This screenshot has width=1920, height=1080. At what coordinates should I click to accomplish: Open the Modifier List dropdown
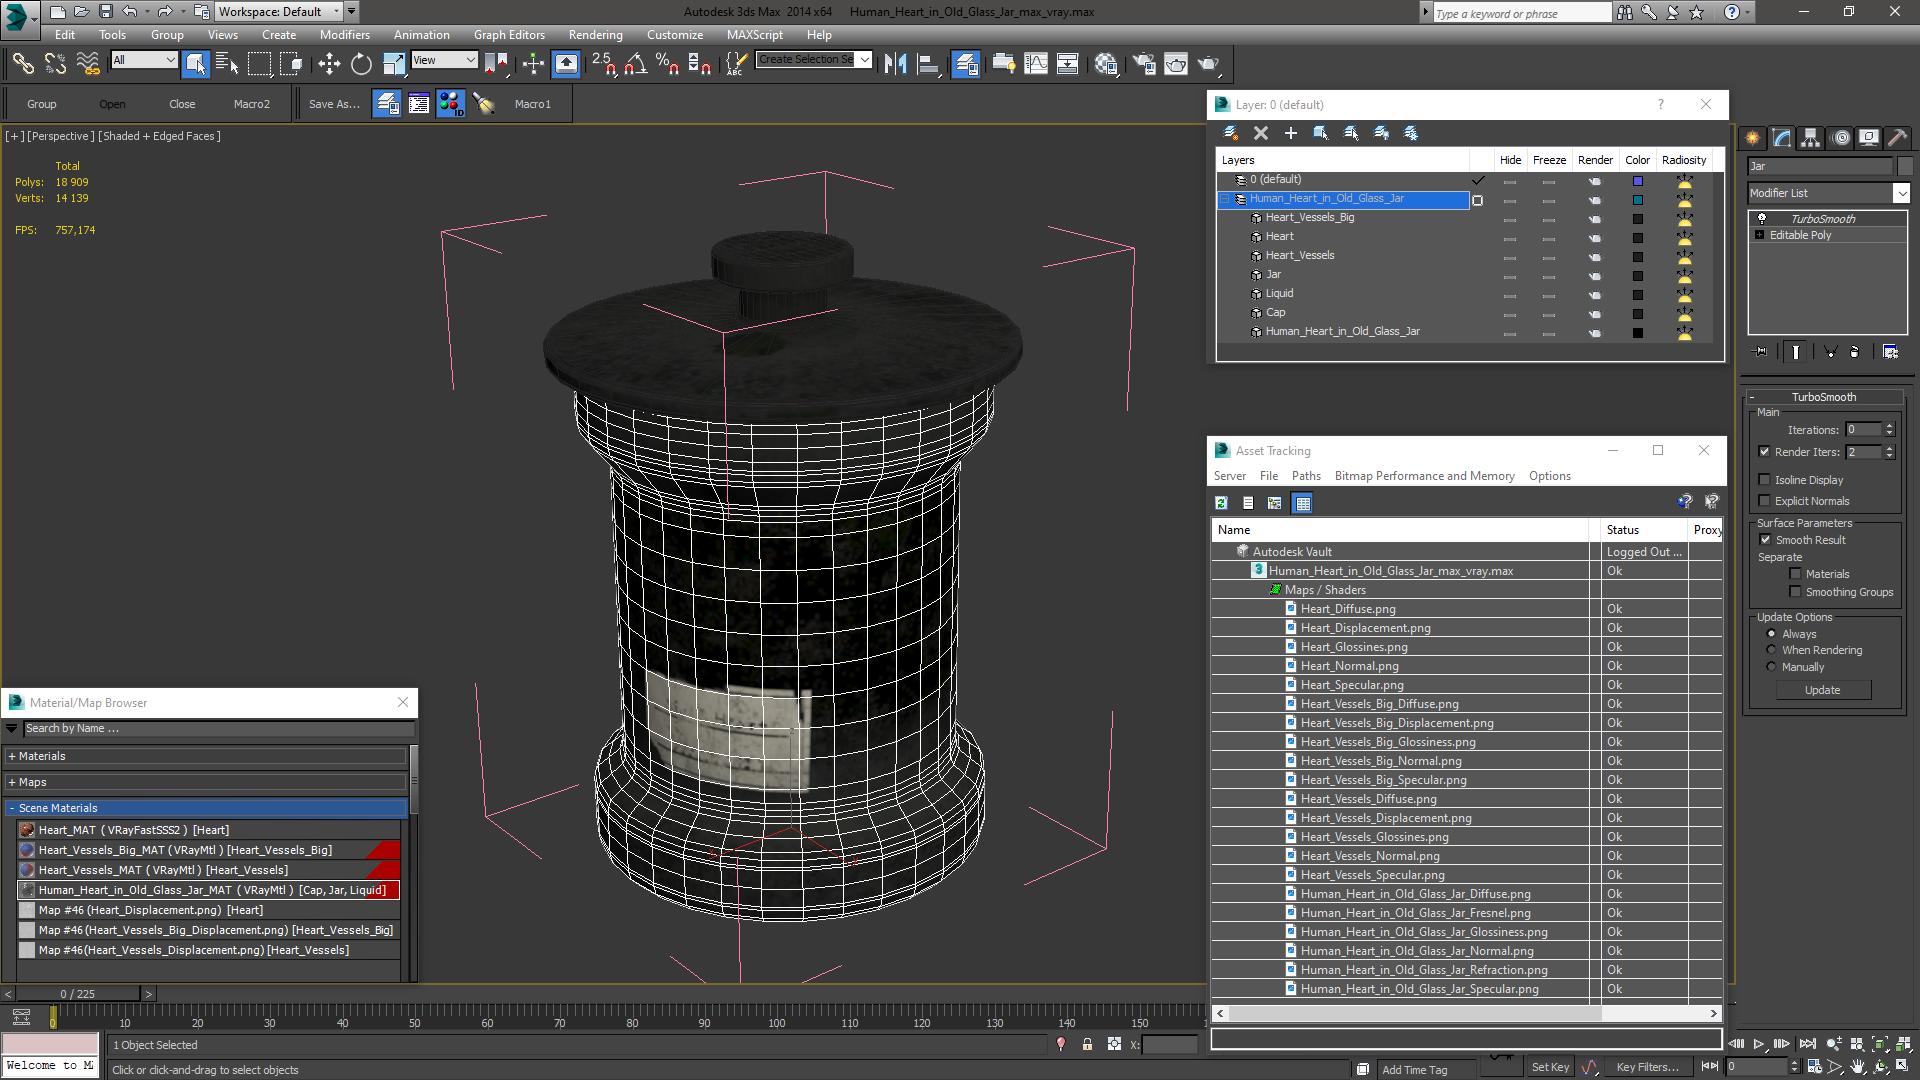[x=1828, y=193]
